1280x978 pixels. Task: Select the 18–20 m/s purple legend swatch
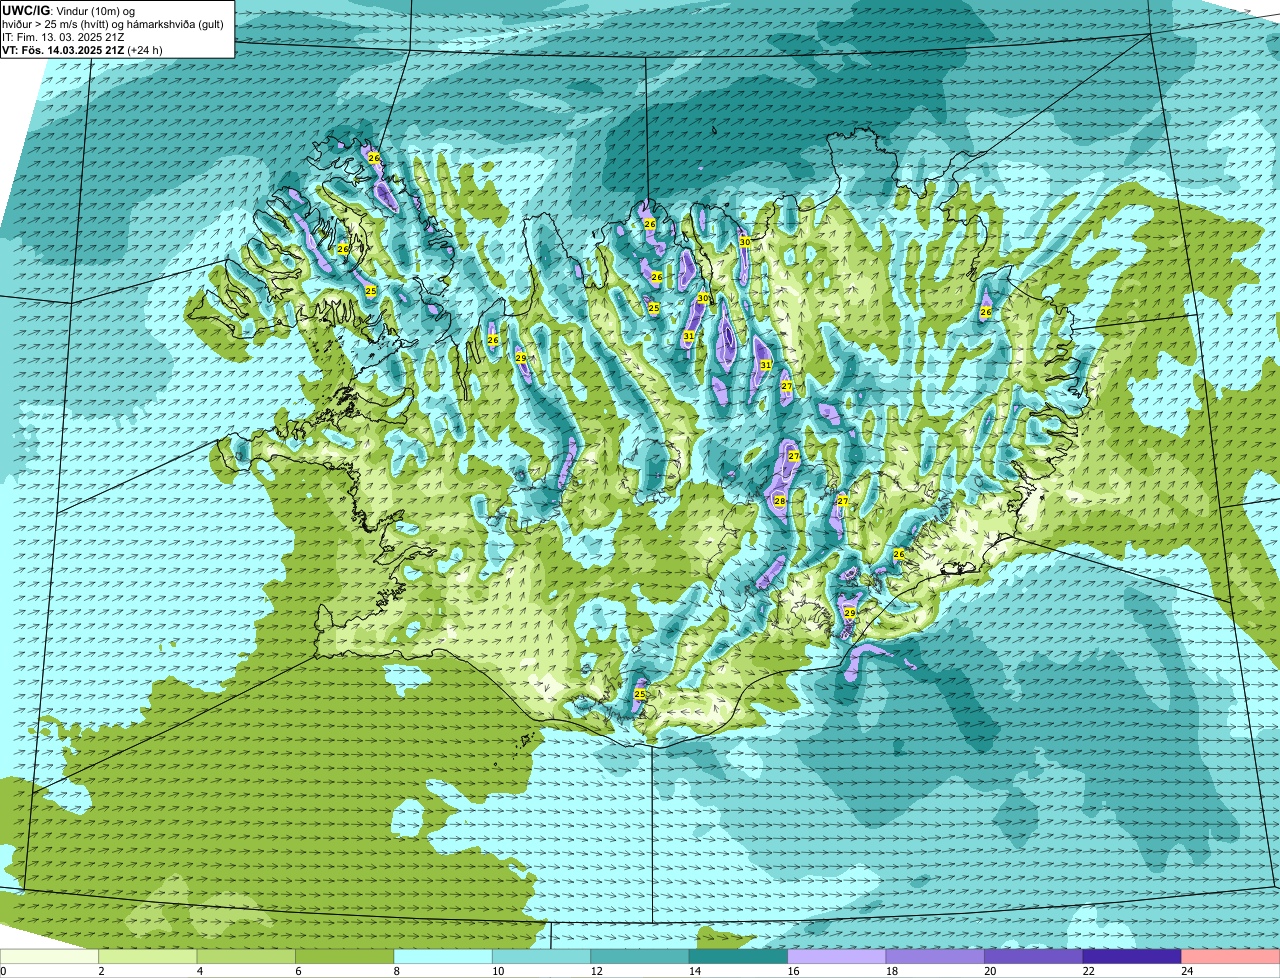tap(935, 957)
